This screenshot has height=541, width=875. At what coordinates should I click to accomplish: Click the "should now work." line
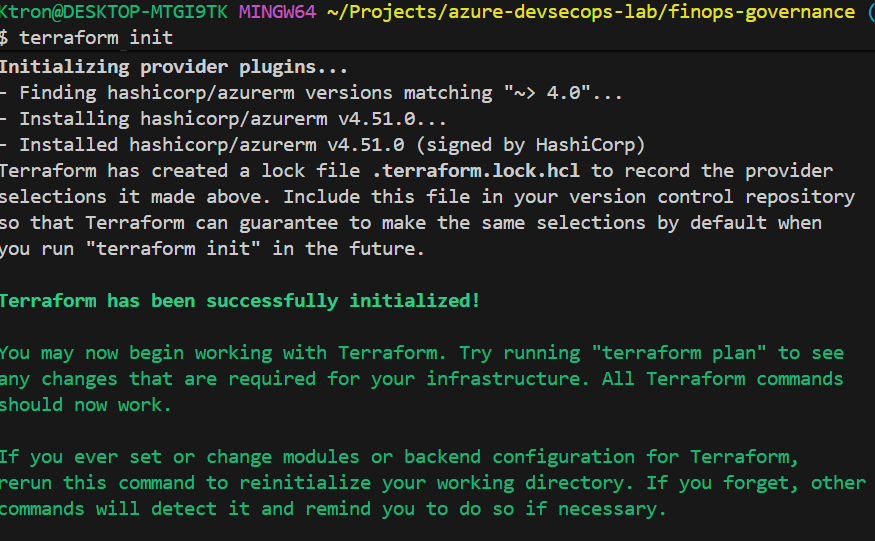pos(86,405)
